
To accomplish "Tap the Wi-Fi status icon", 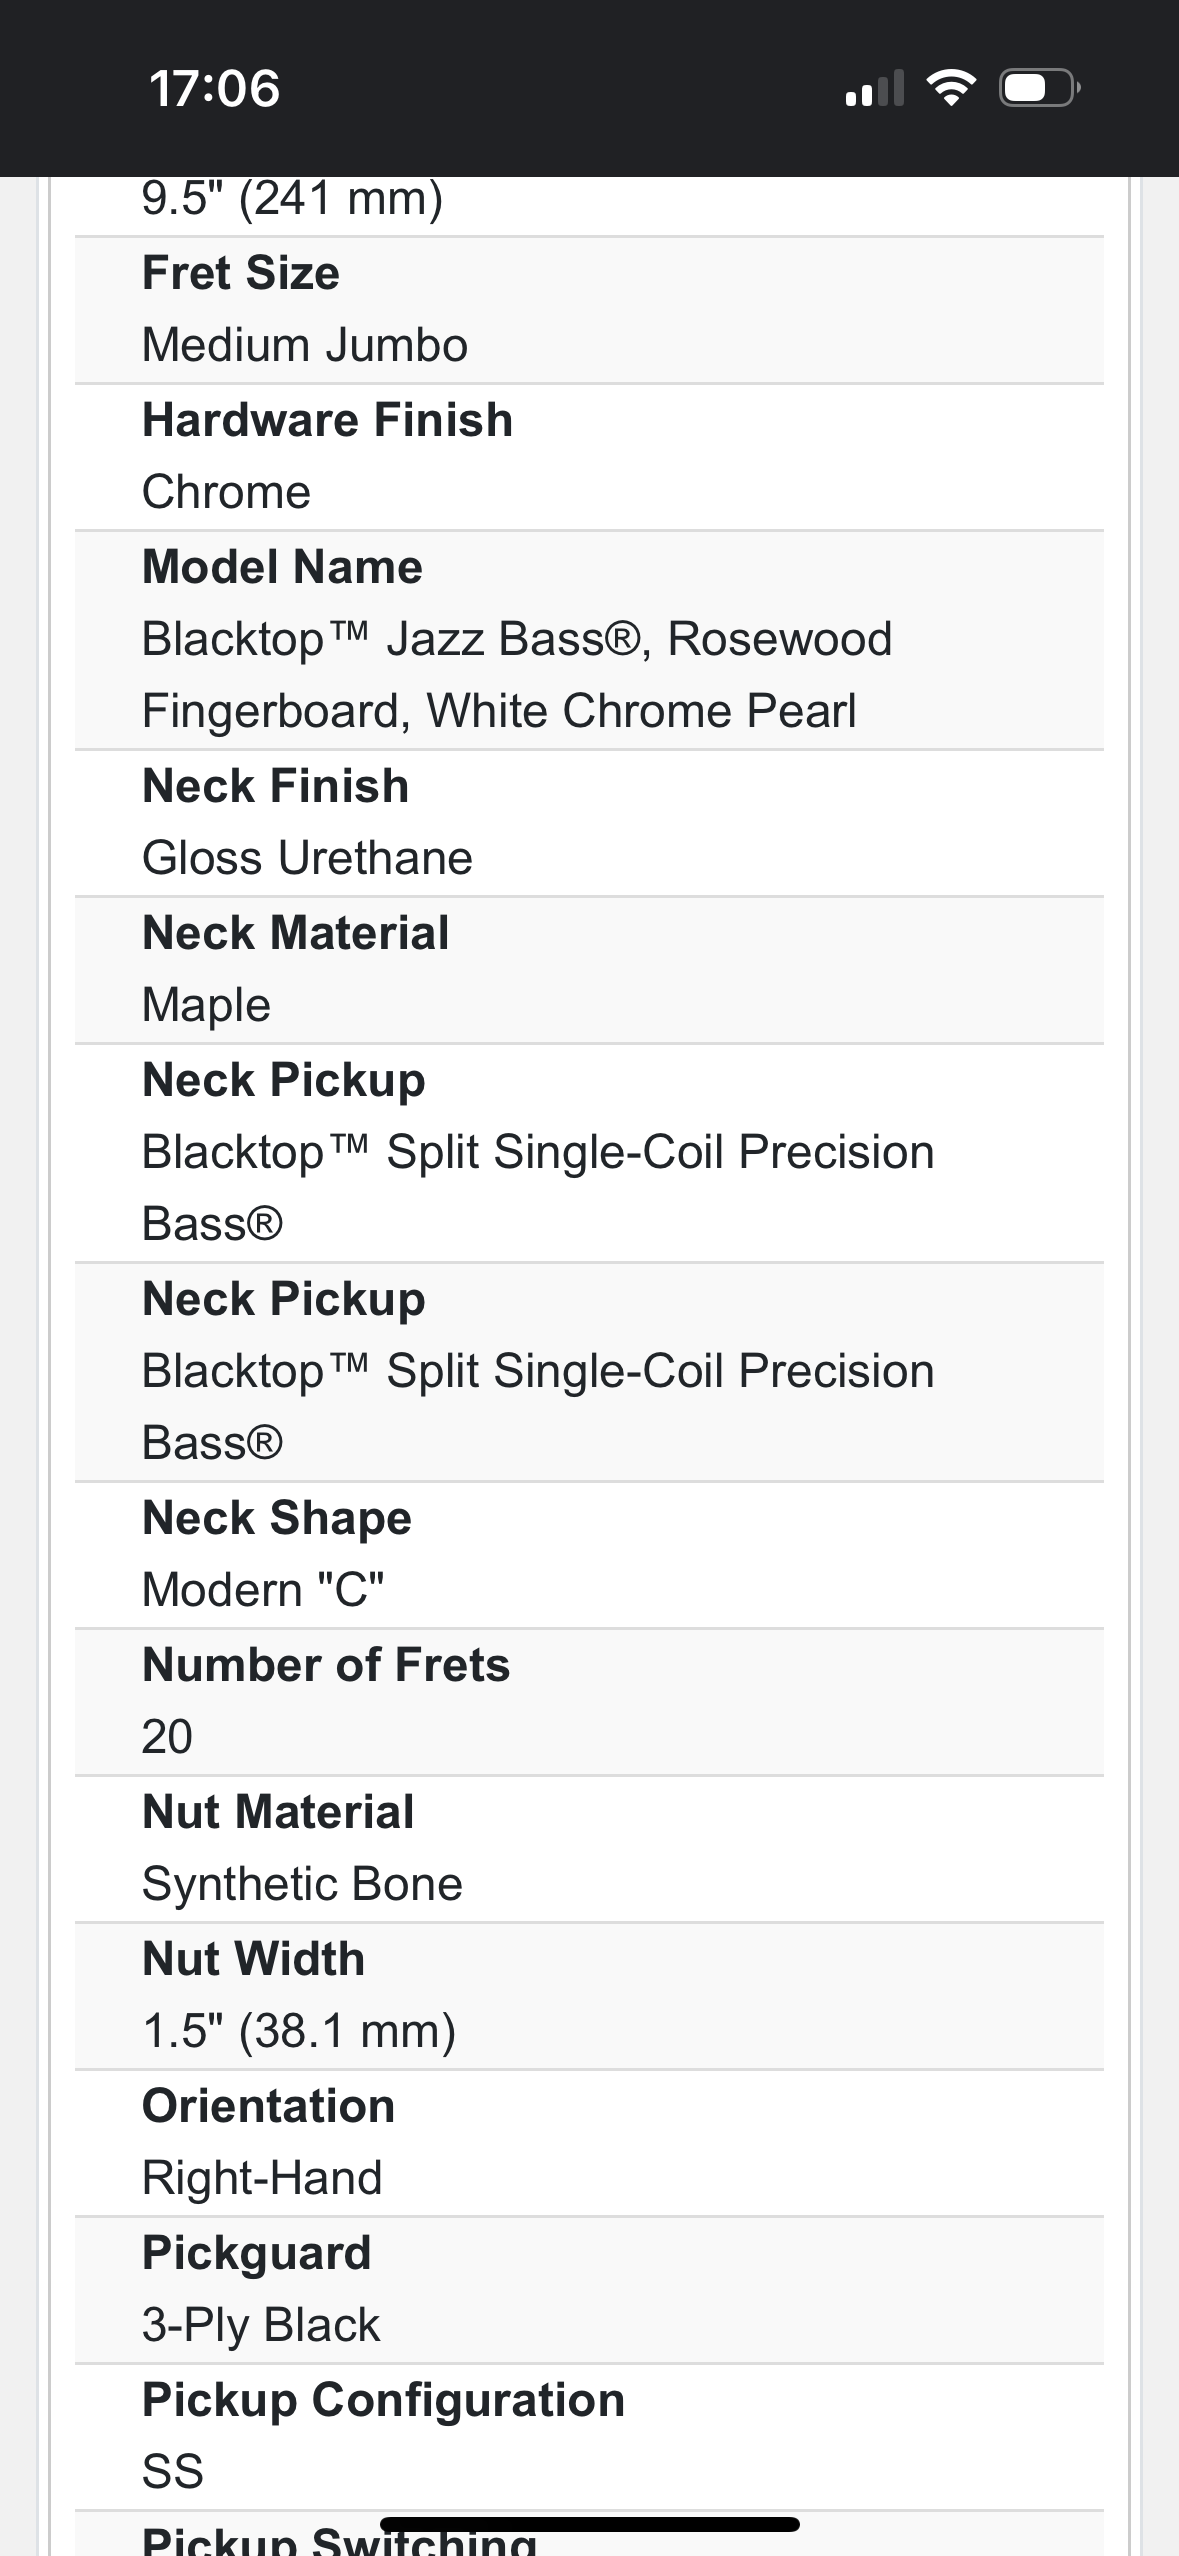I will pos(951,89).
